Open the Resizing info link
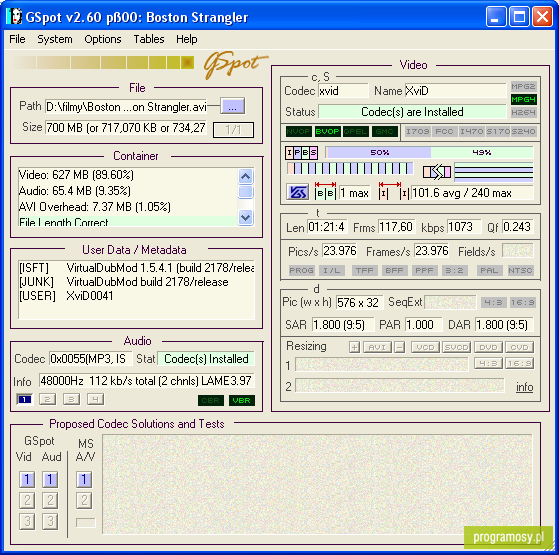This screenshot has height=555, width=559. click(524, 387)
